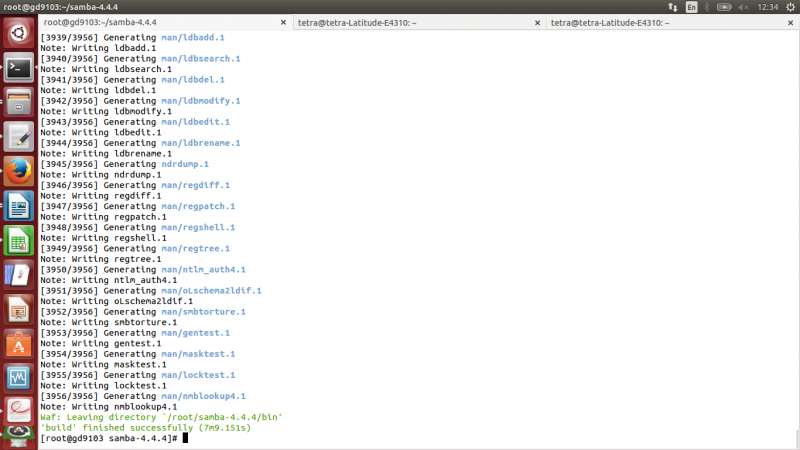Click man/regtree.1 file path

[x=195, y=248]
